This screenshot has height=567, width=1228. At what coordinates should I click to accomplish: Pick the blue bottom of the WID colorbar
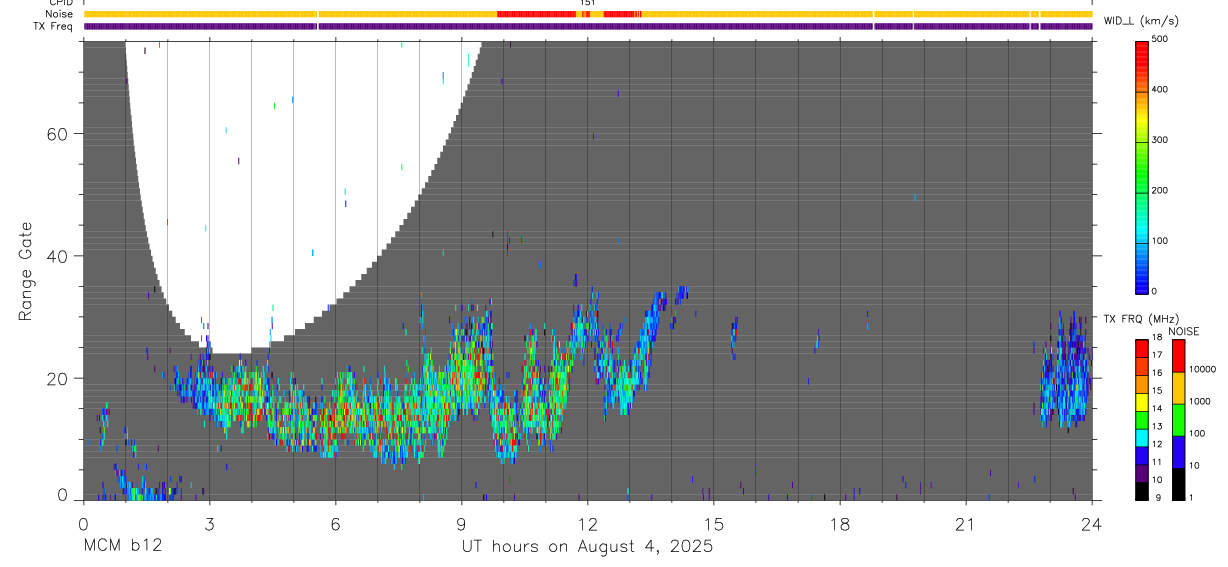(1141, 280)
